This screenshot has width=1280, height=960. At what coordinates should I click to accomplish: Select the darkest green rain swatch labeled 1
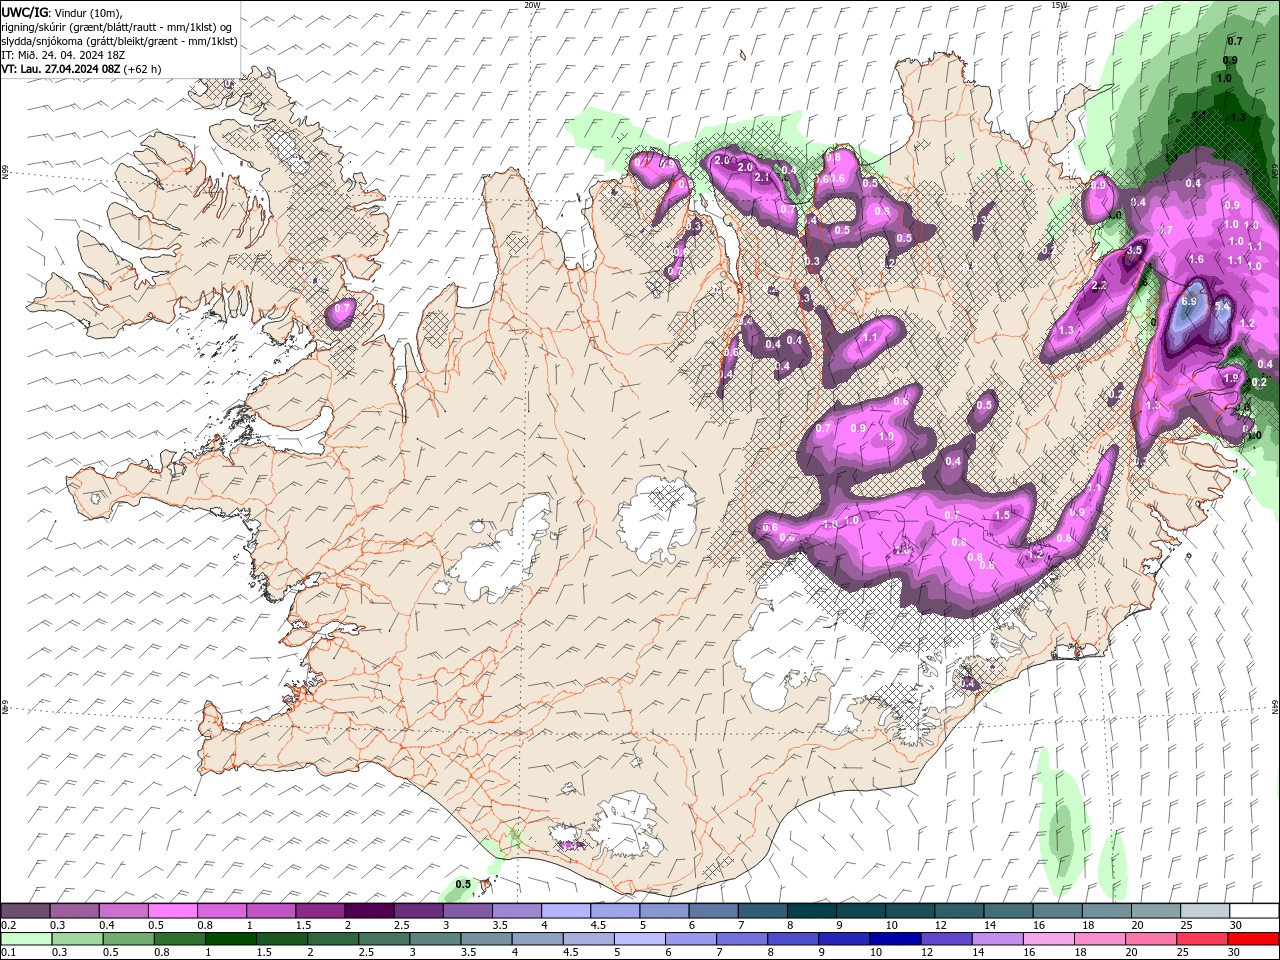(x=231, y=938)
